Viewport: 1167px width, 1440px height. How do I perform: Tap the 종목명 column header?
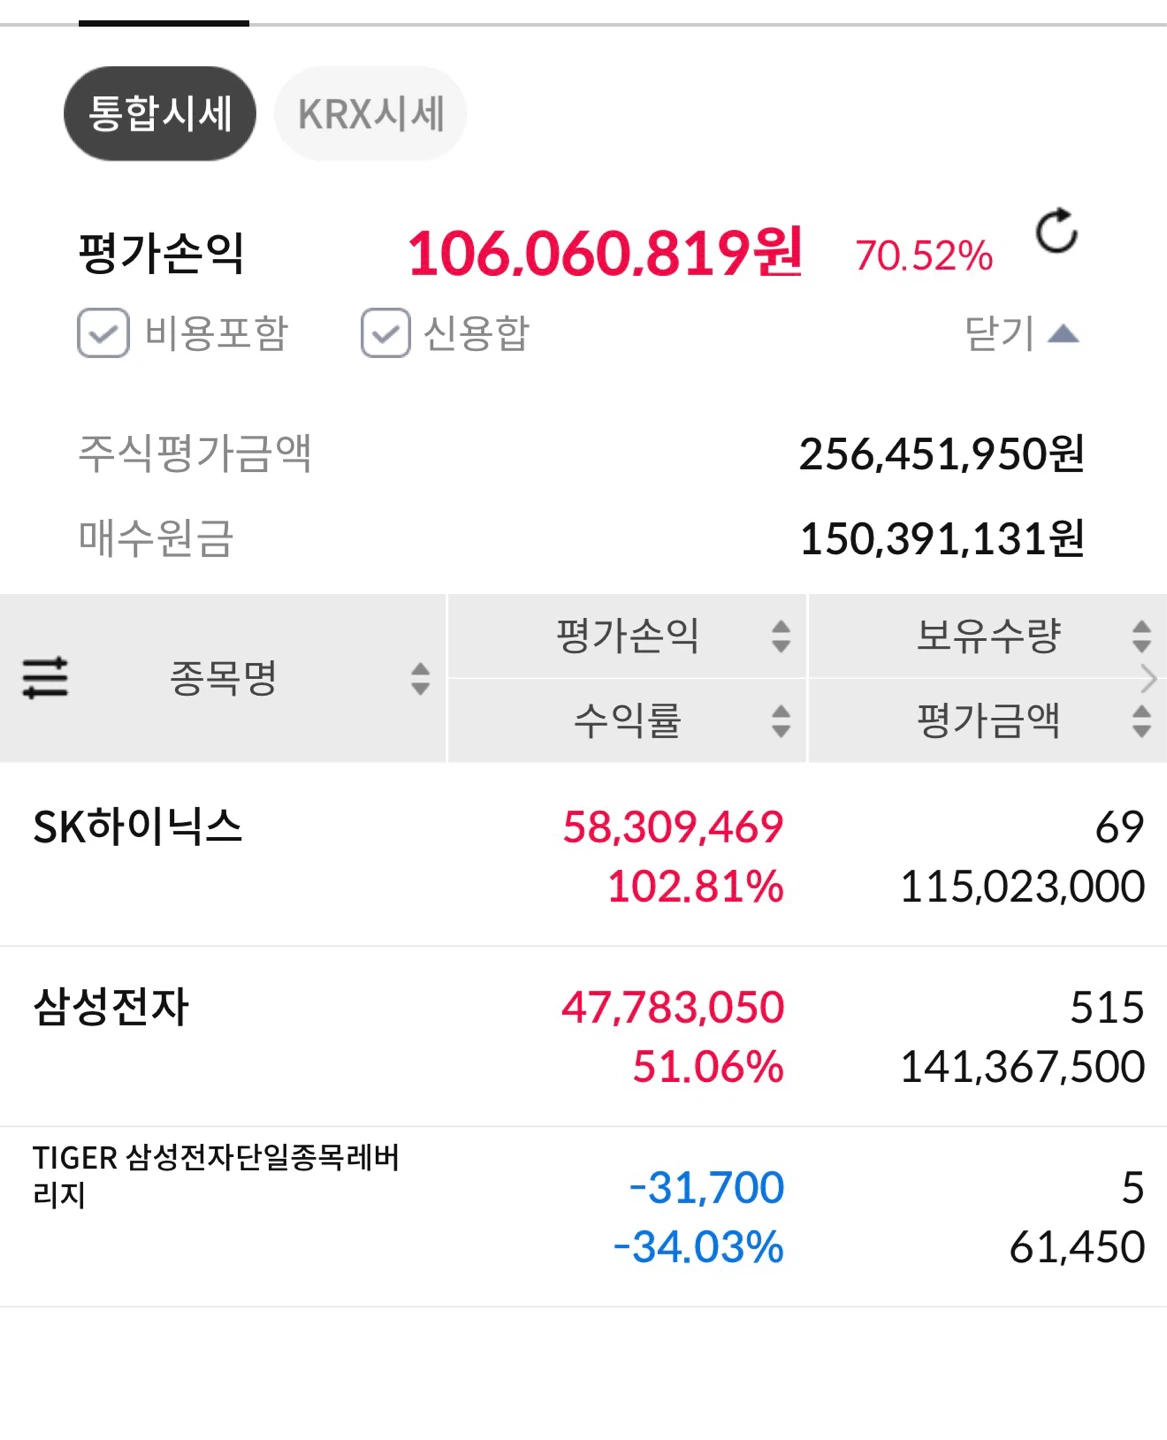[x=223, y=678]
